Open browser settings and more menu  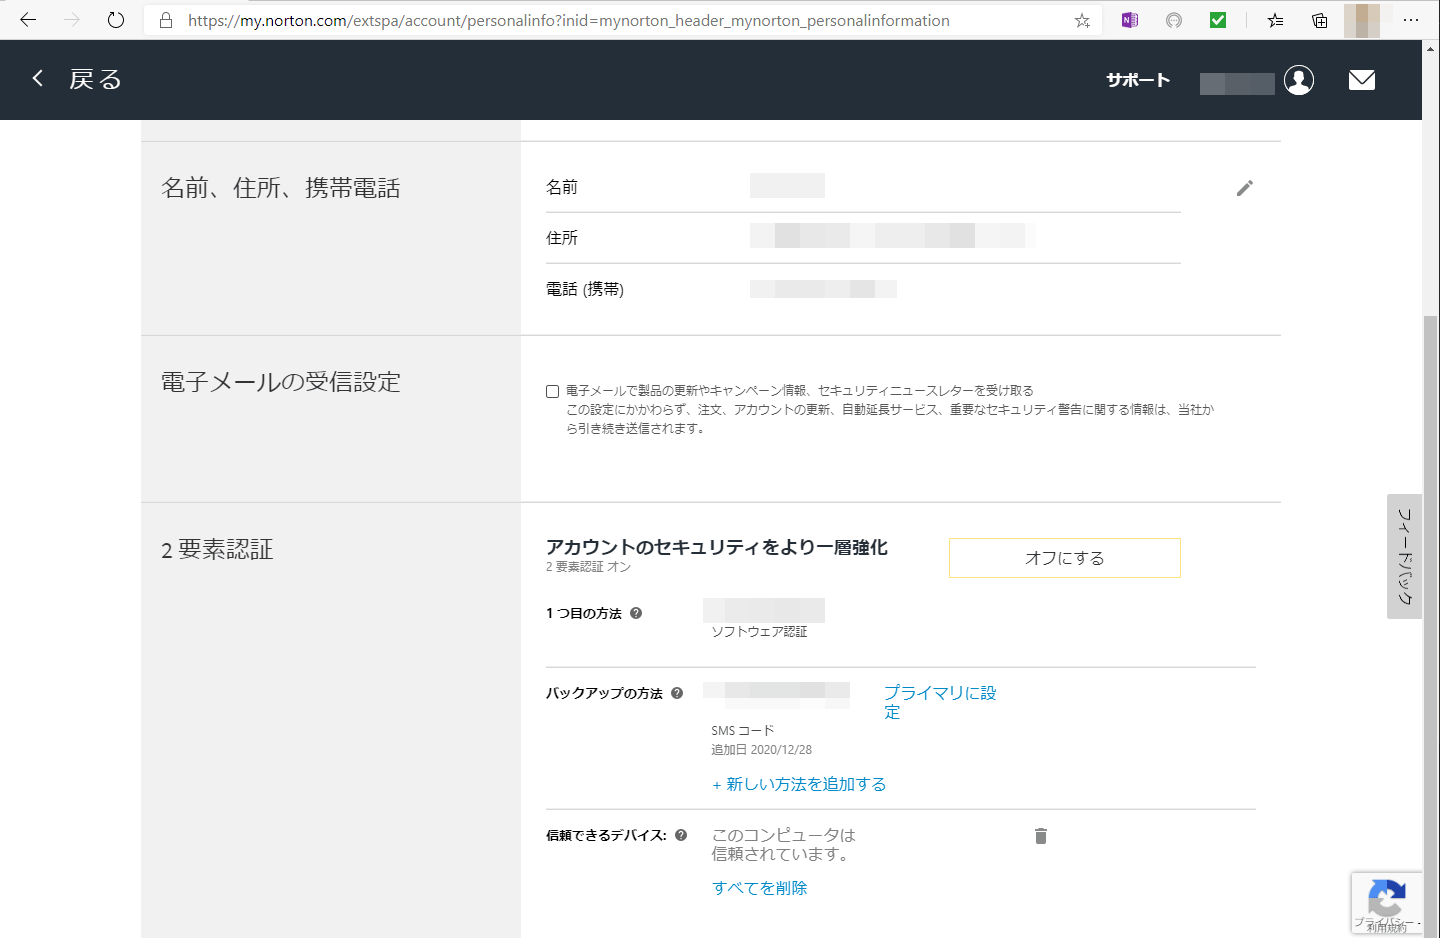[1411, 20]
